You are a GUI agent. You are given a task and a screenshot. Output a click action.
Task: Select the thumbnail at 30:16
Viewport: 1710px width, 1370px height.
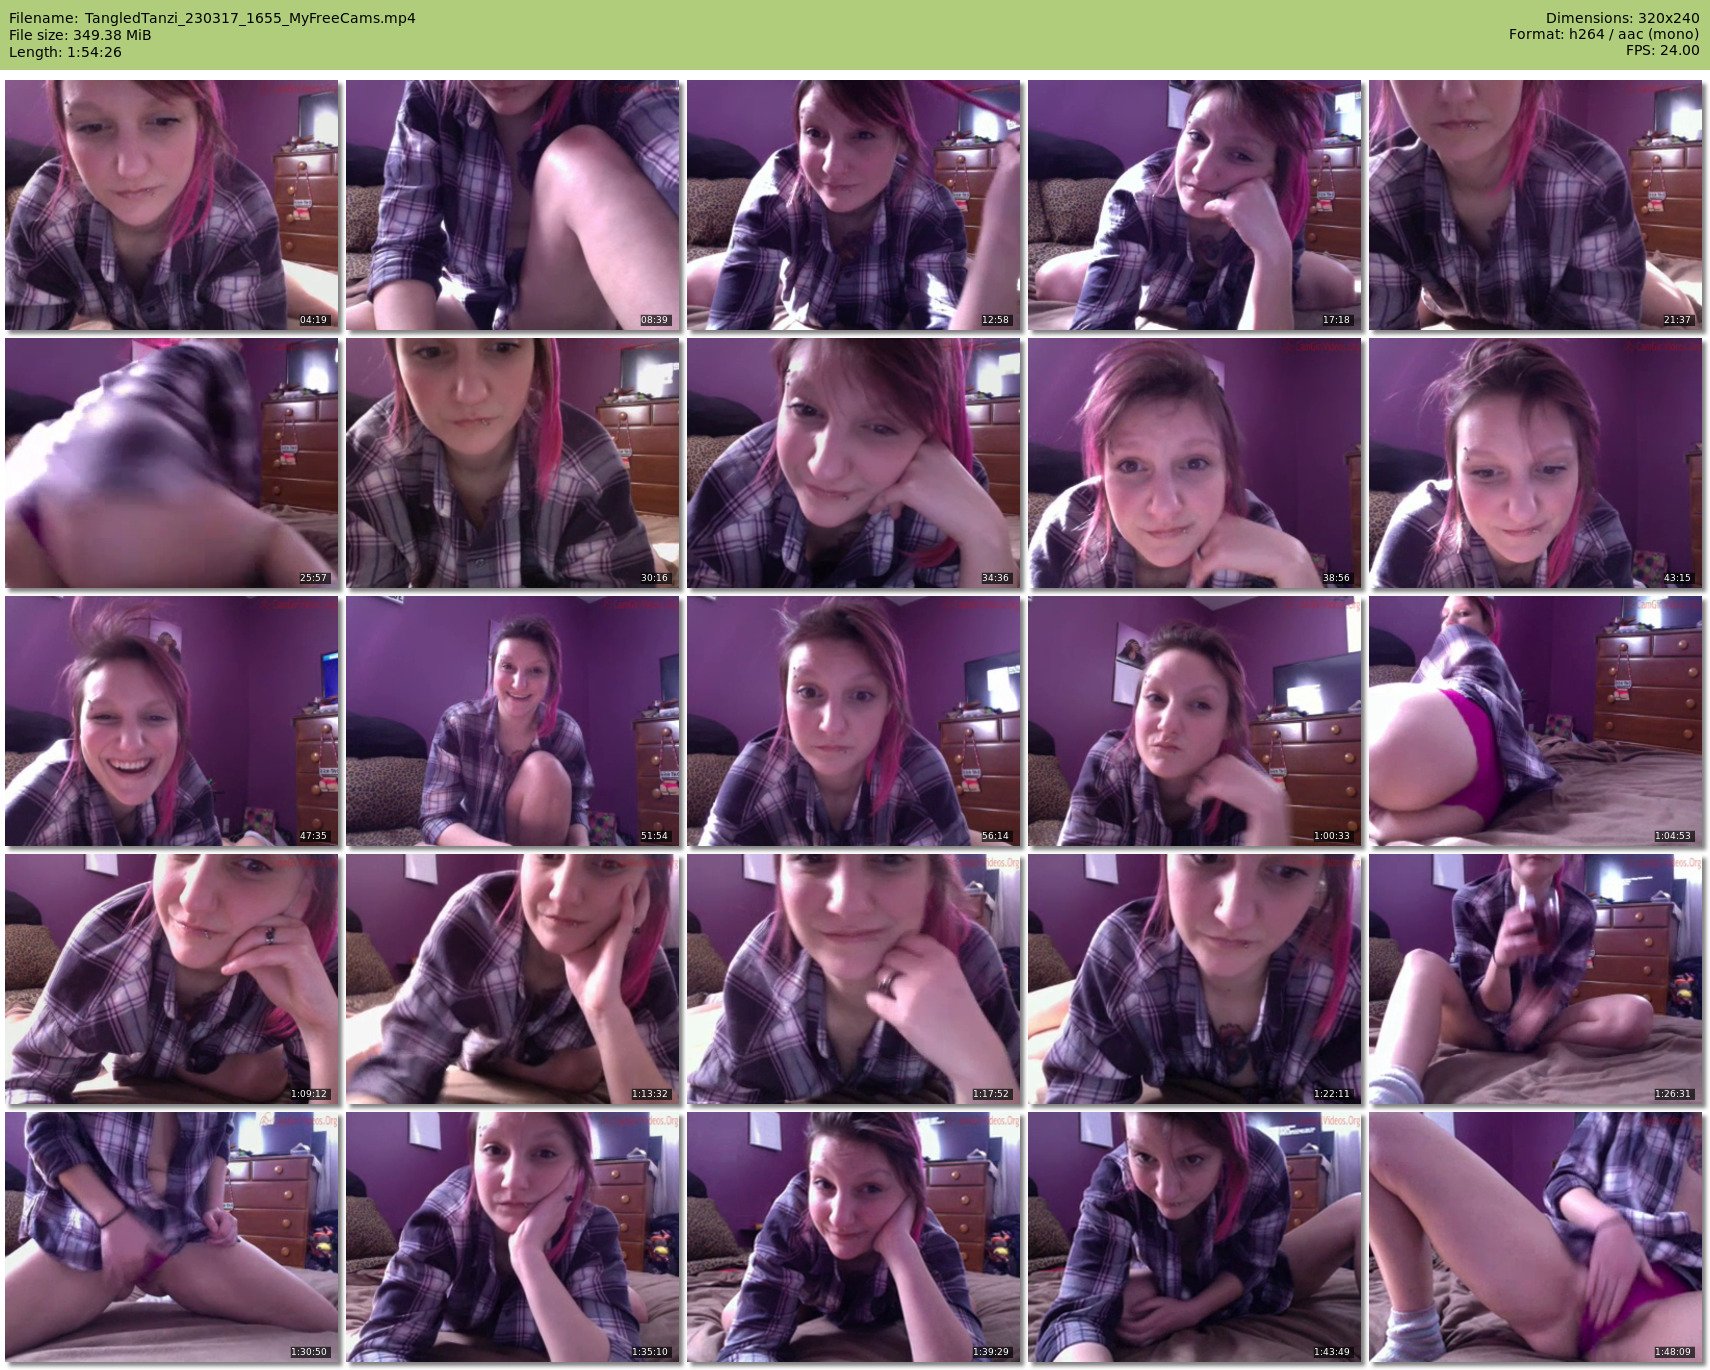tap(512, 463)
